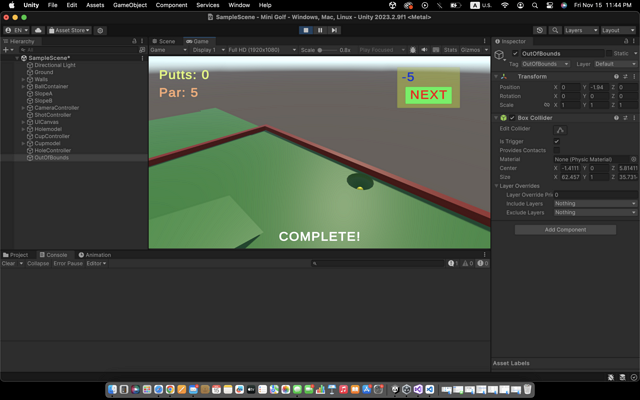Enable the Static checkbox
The height and width of the screenshot is (400, 640).
click(x=609, y=53)
